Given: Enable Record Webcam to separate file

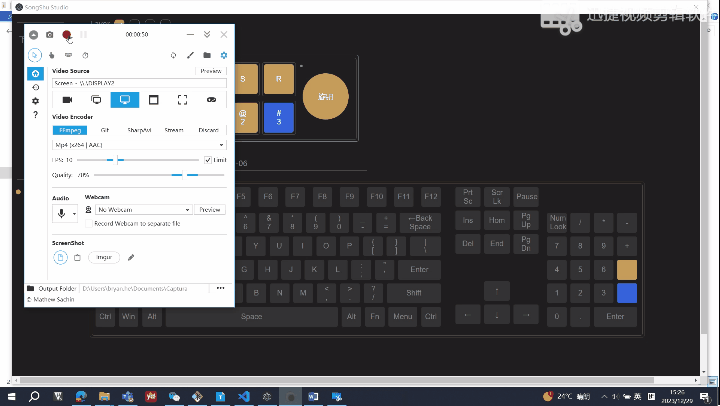Looking at the screenshot, I should 89,224.
